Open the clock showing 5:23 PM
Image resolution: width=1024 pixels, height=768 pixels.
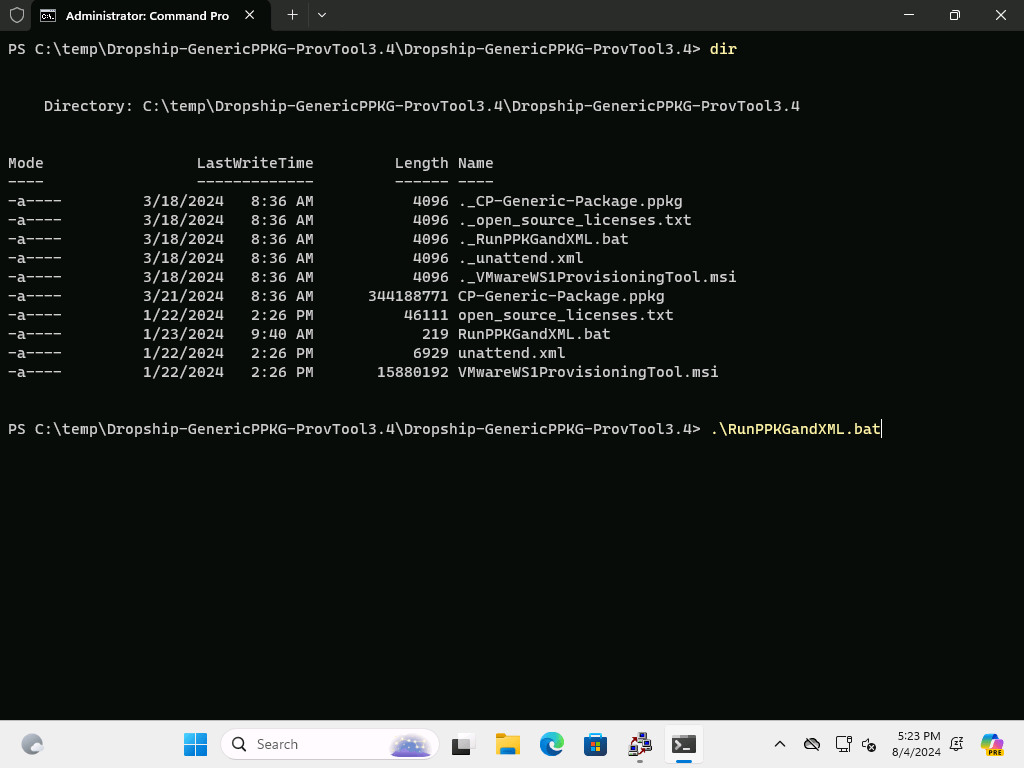pos(918,744)
